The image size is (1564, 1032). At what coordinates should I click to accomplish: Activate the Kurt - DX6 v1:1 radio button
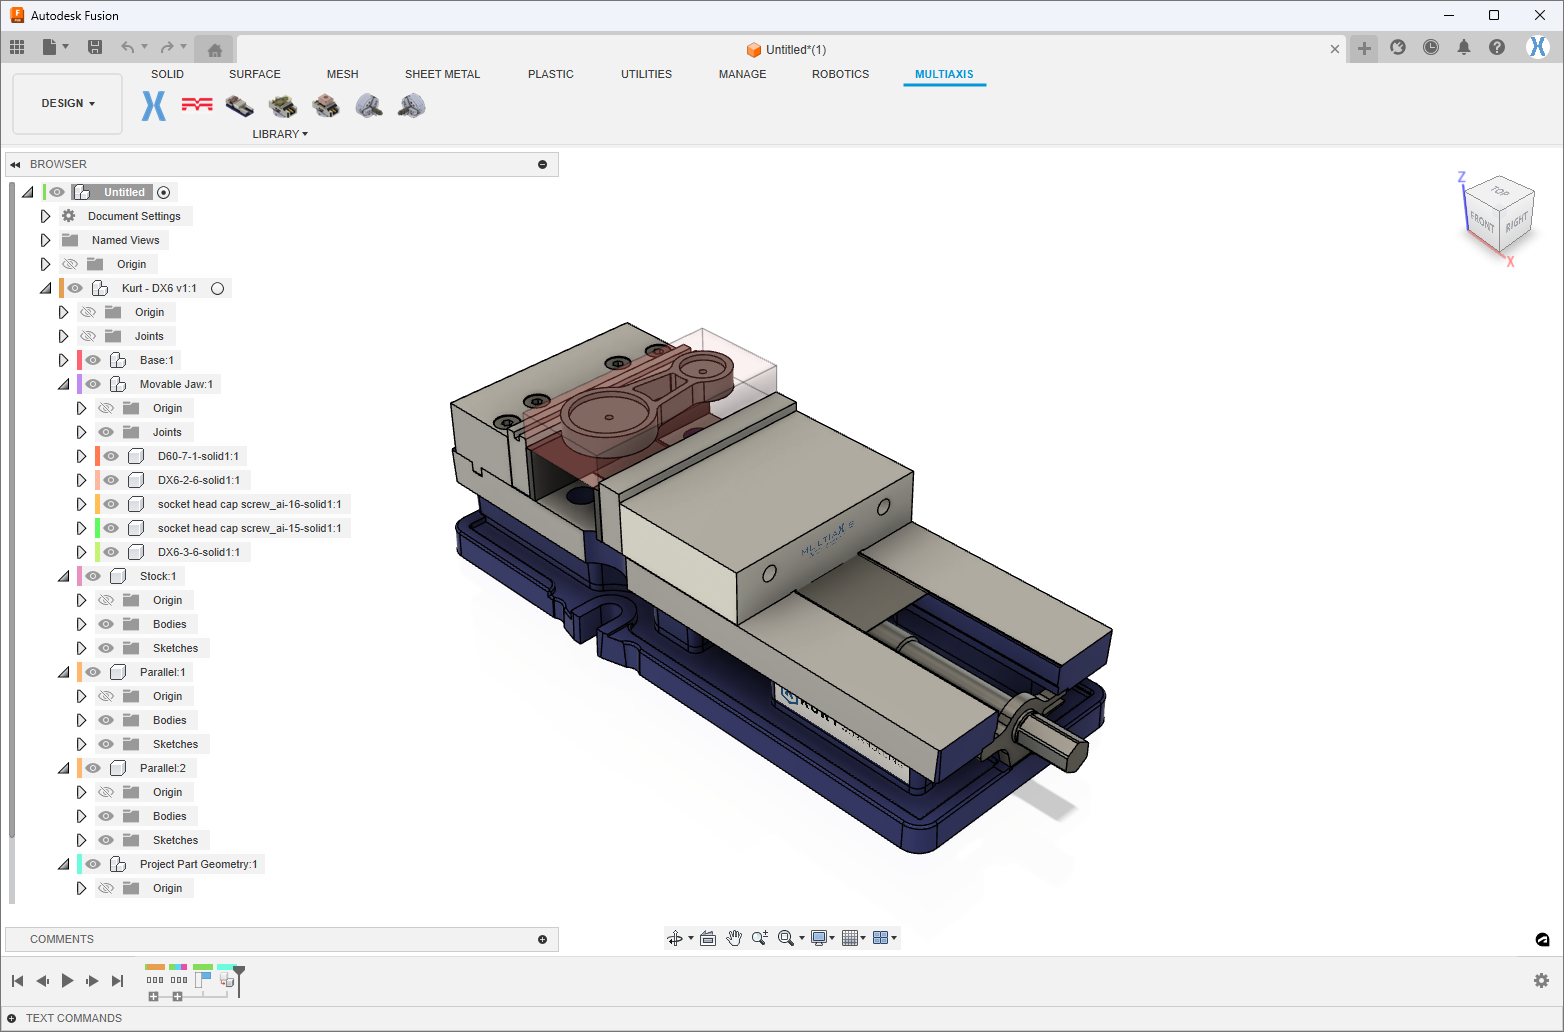coord(218,288)
